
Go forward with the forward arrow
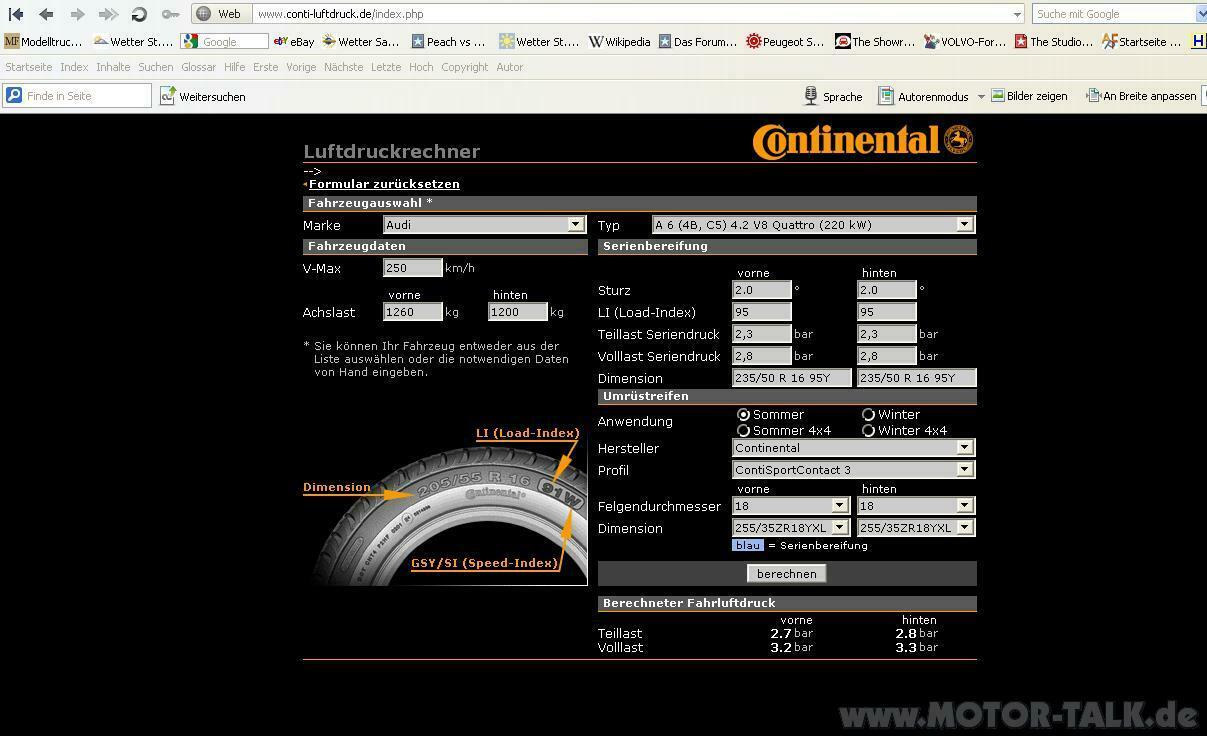[77, 14]
